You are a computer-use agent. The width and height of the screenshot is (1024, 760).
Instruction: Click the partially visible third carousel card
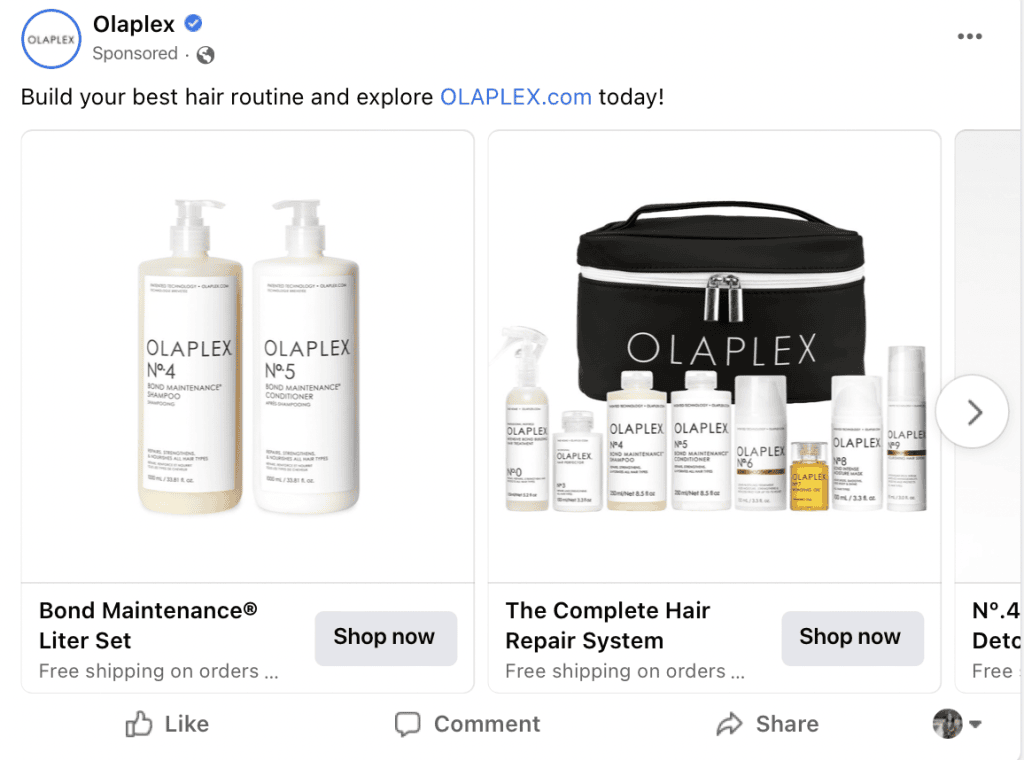(x=989, y=411)
